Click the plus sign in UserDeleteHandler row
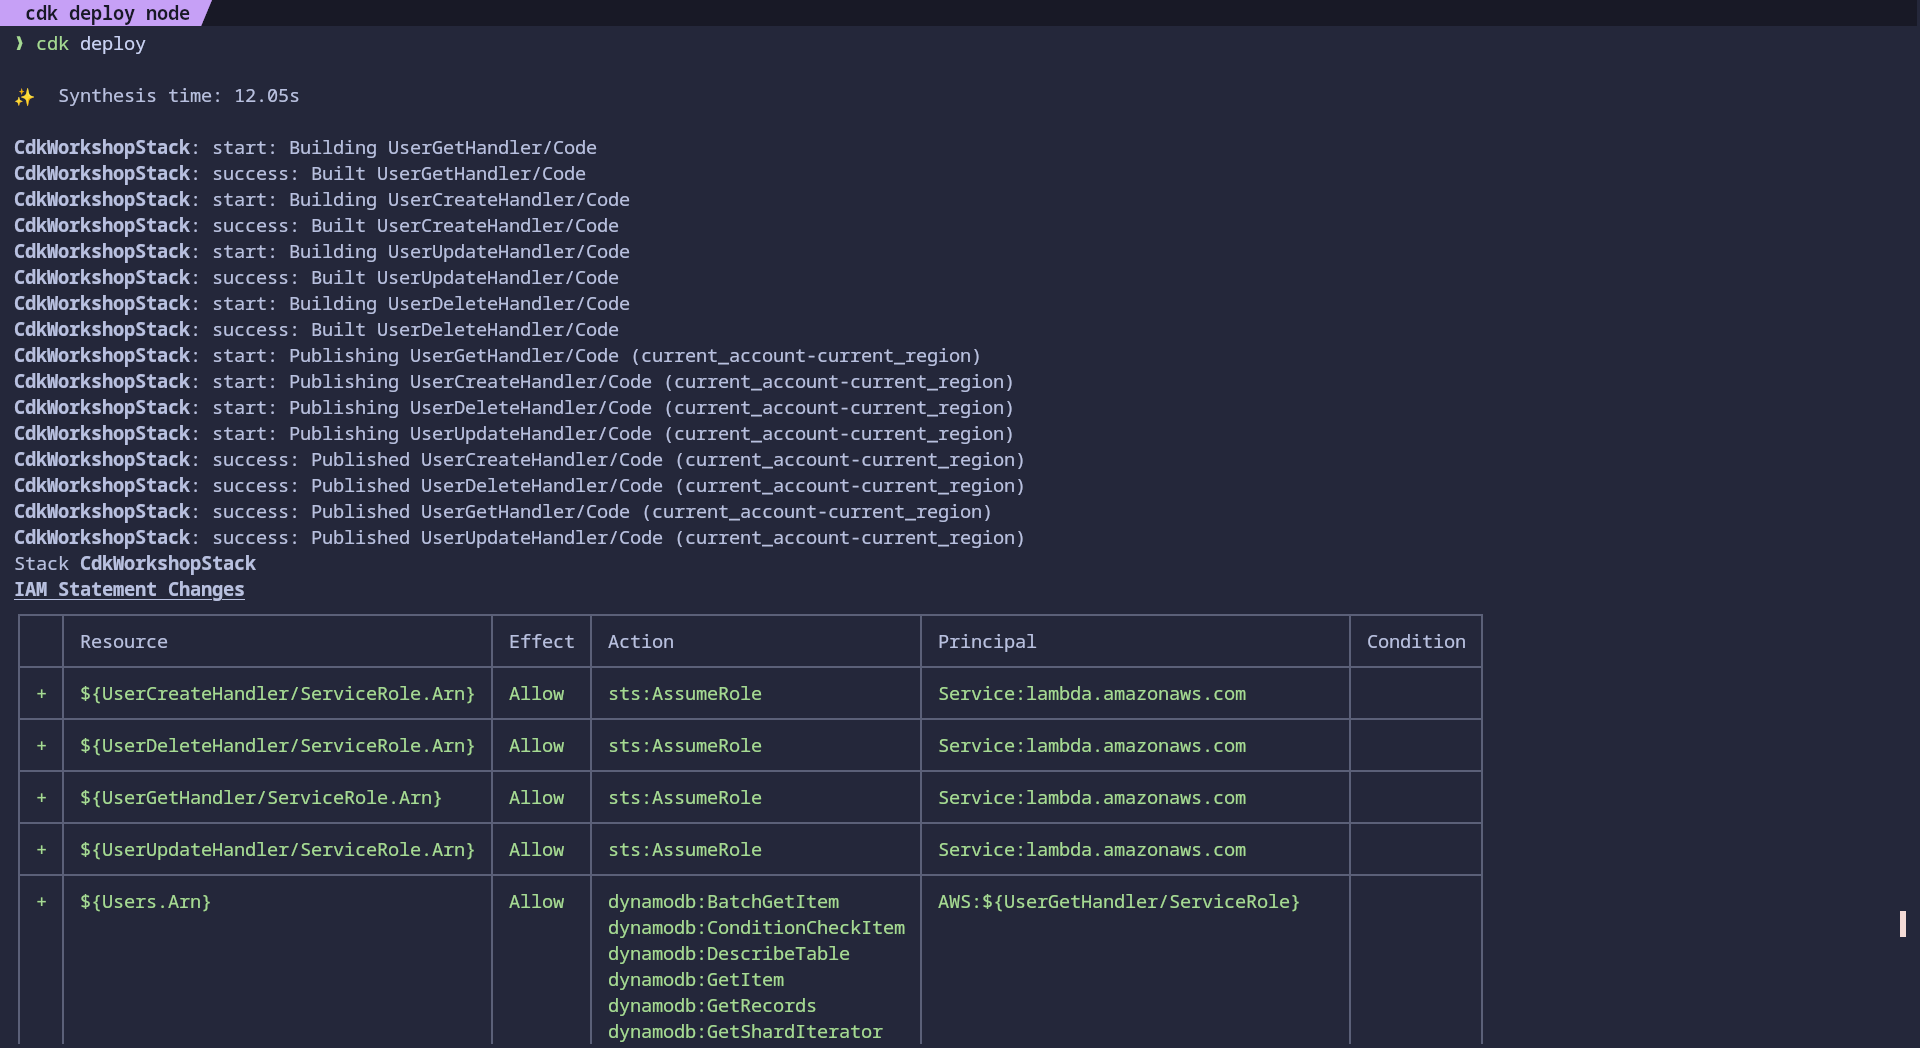This screenshot has width=1920, height=1048. [41, 746]
